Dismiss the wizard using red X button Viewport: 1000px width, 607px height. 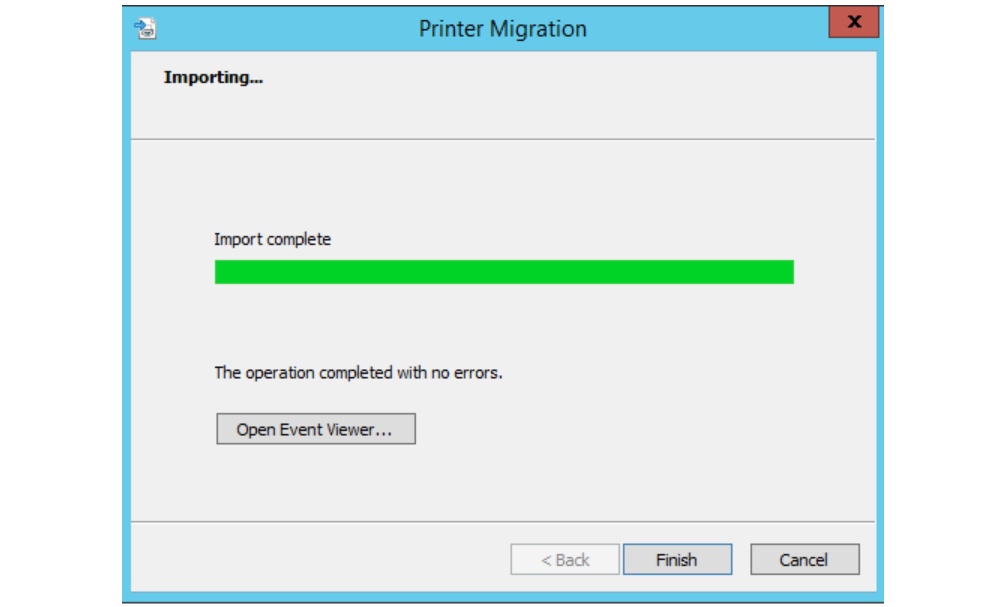pos(854,22)
